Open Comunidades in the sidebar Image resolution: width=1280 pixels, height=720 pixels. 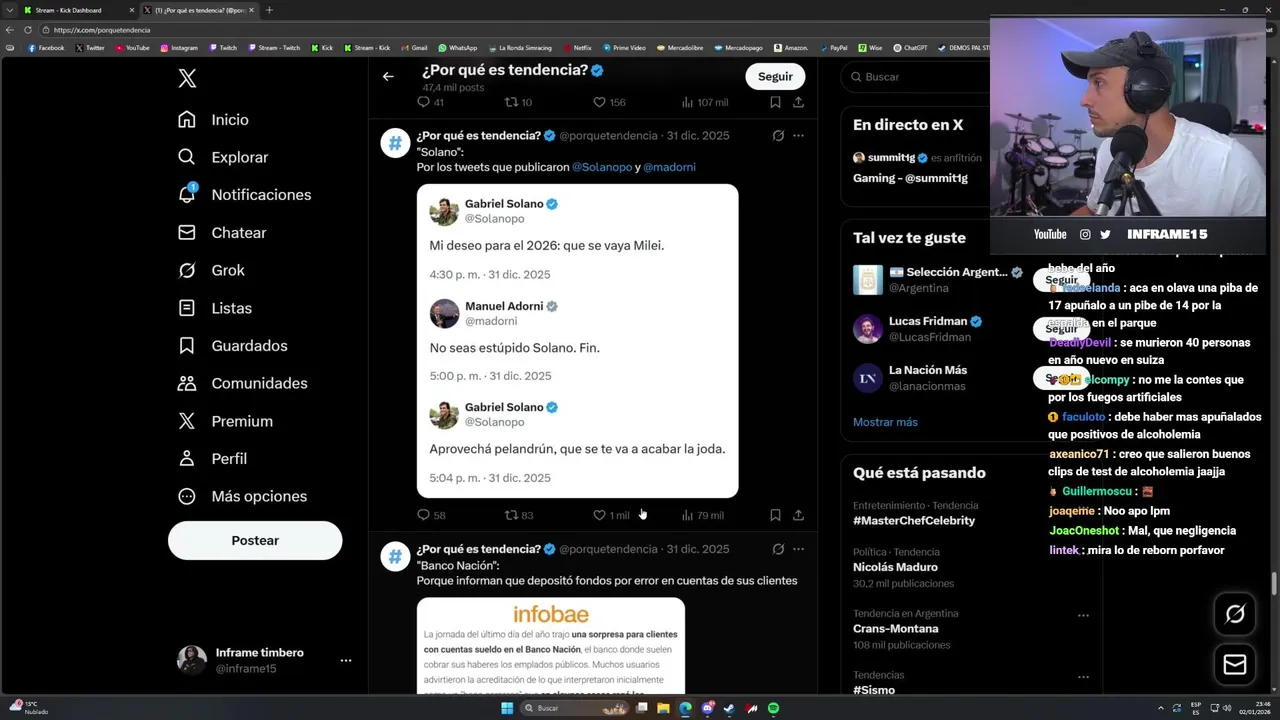click(x=242, y=384)
